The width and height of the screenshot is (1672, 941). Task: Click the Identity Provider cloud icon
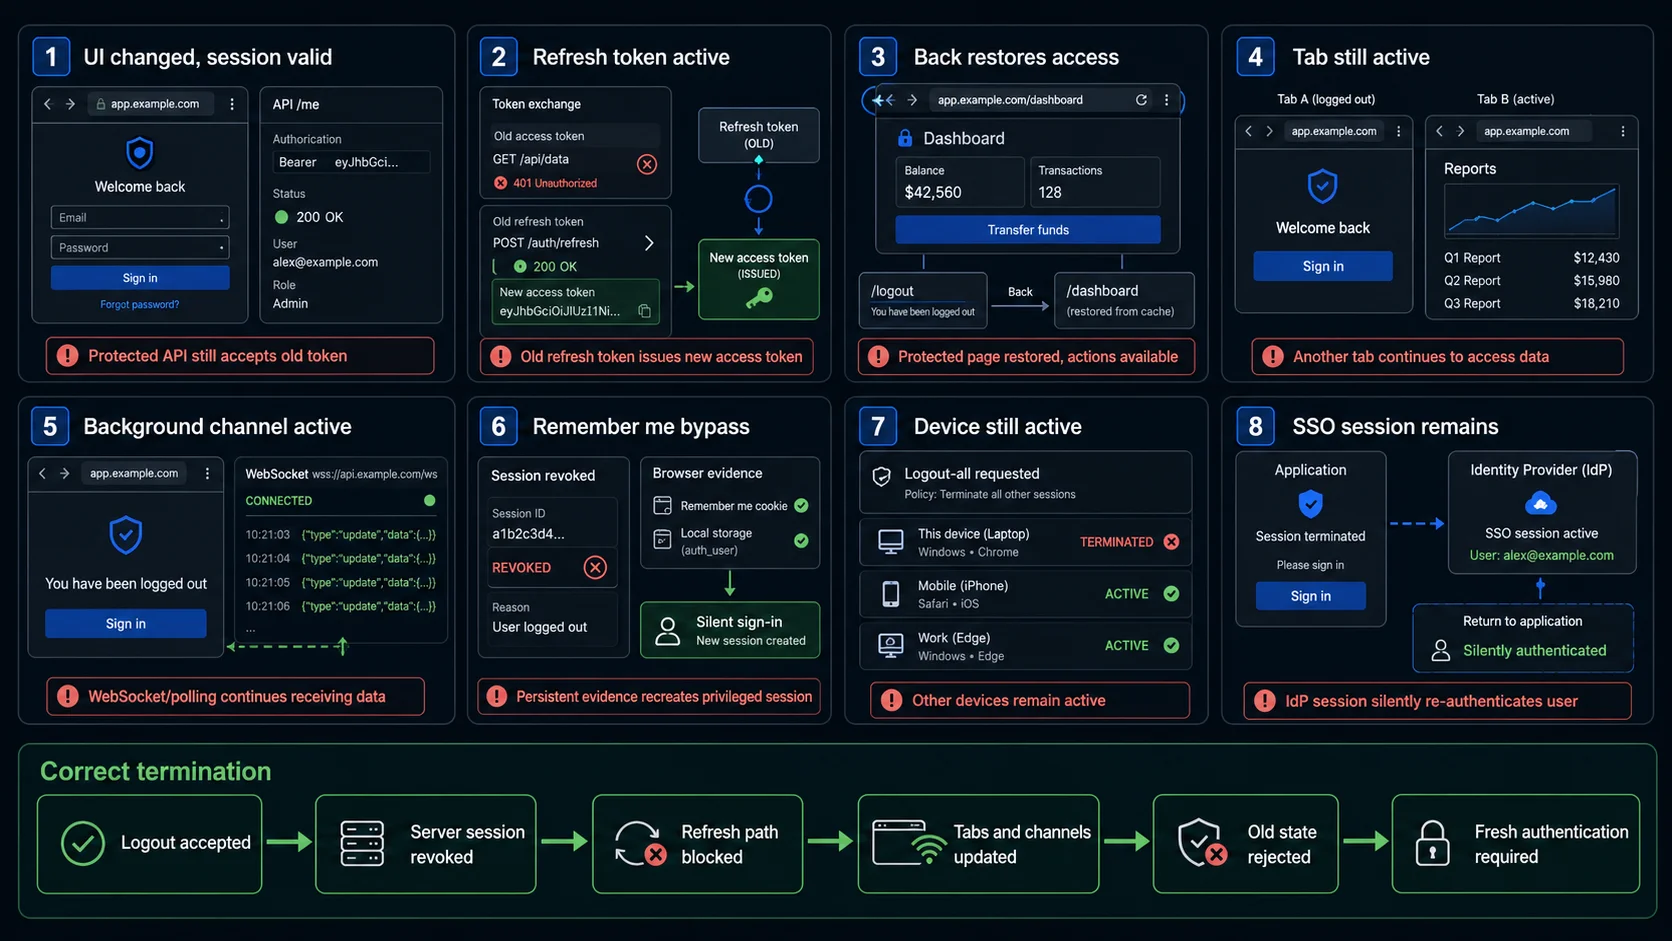(x=1541, y=503)
